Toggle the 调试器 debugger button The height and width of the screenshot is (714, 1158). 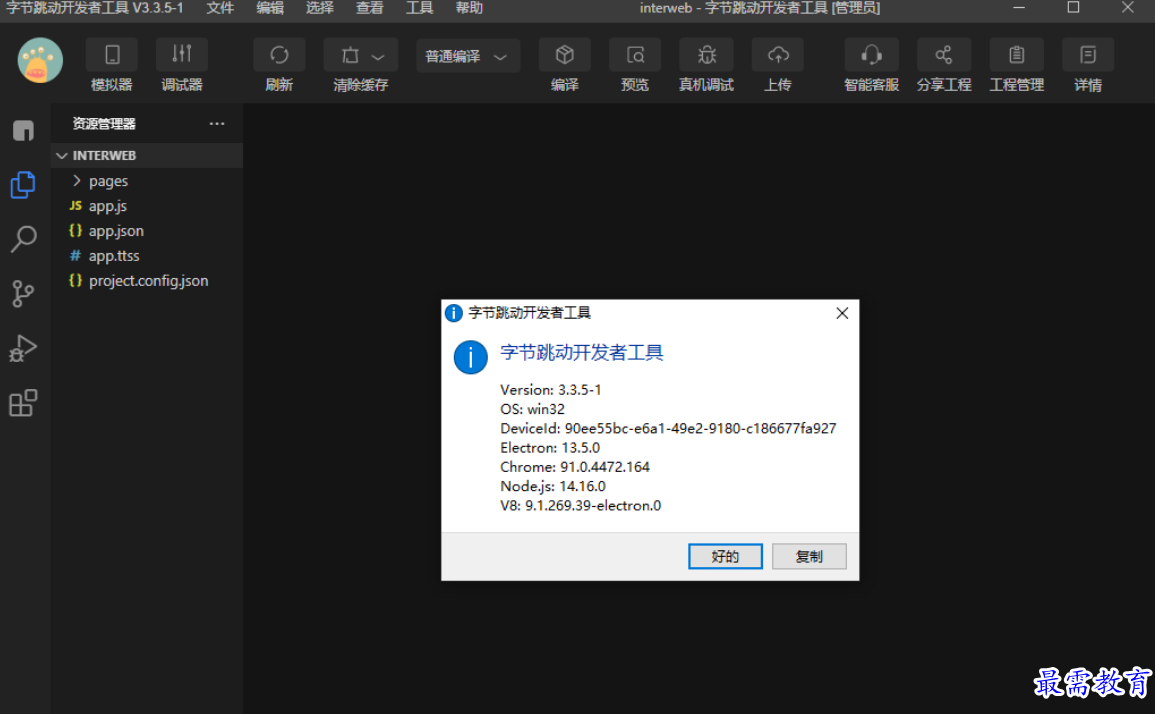182,55
